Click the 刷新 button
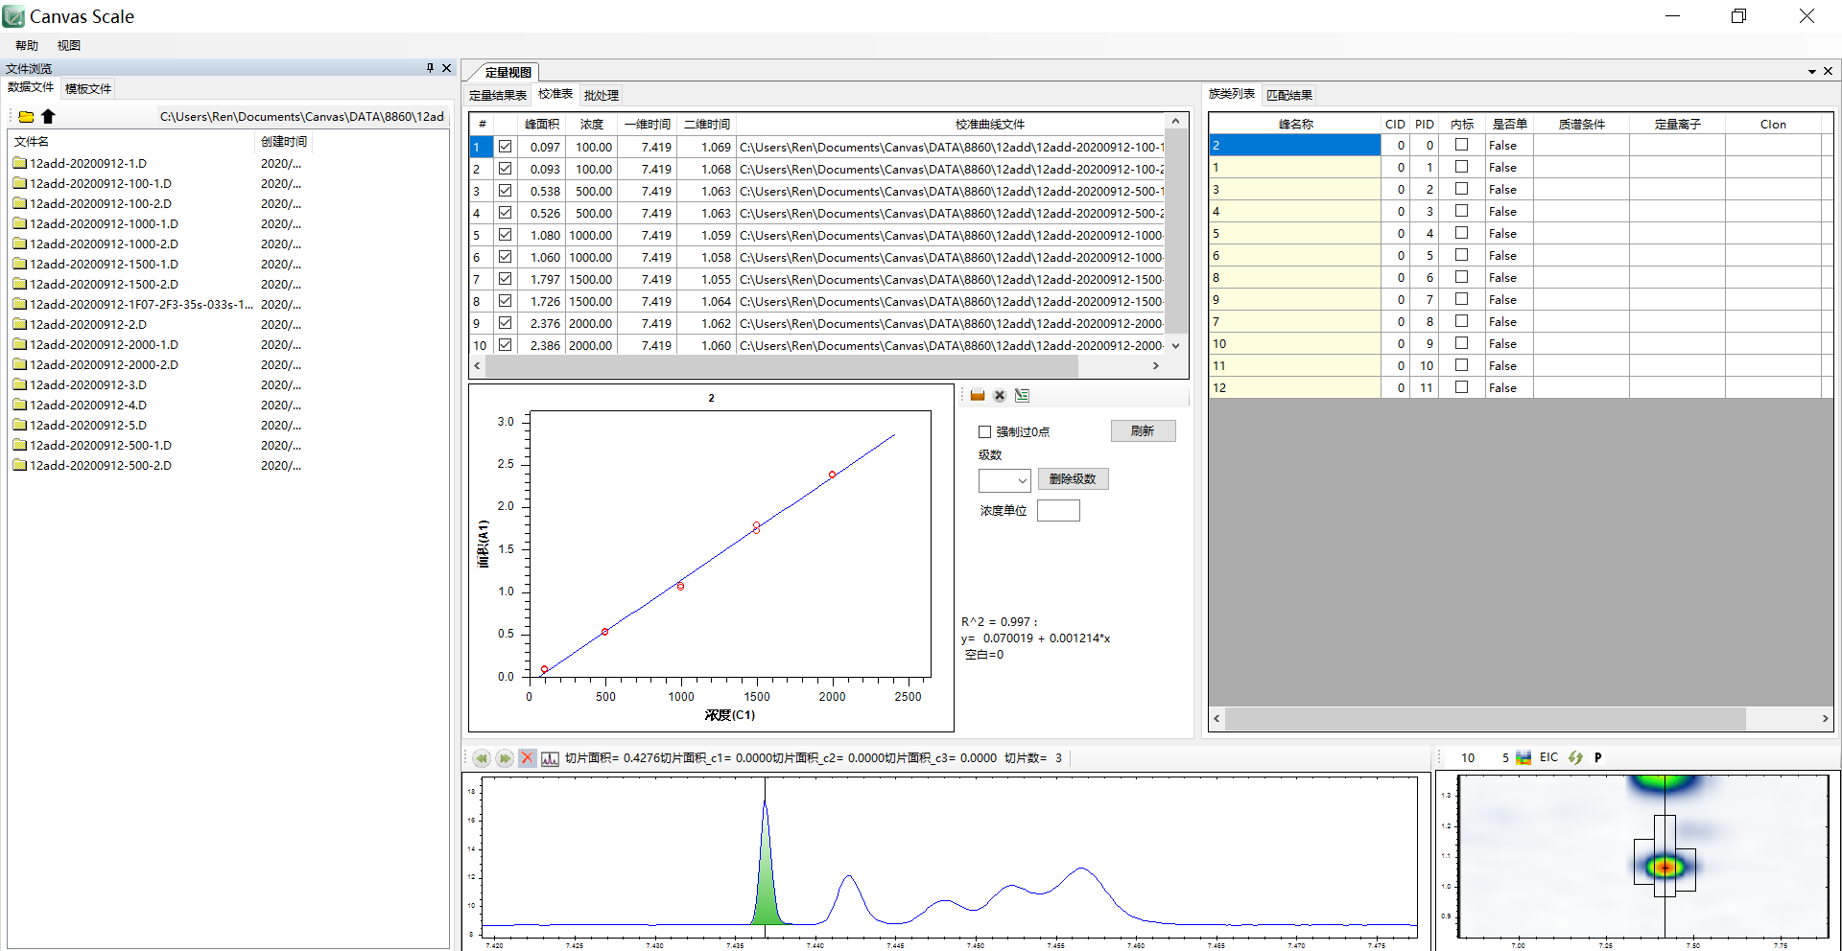The height and width of the screenshot is (951, 1842). pos(1142,431)
